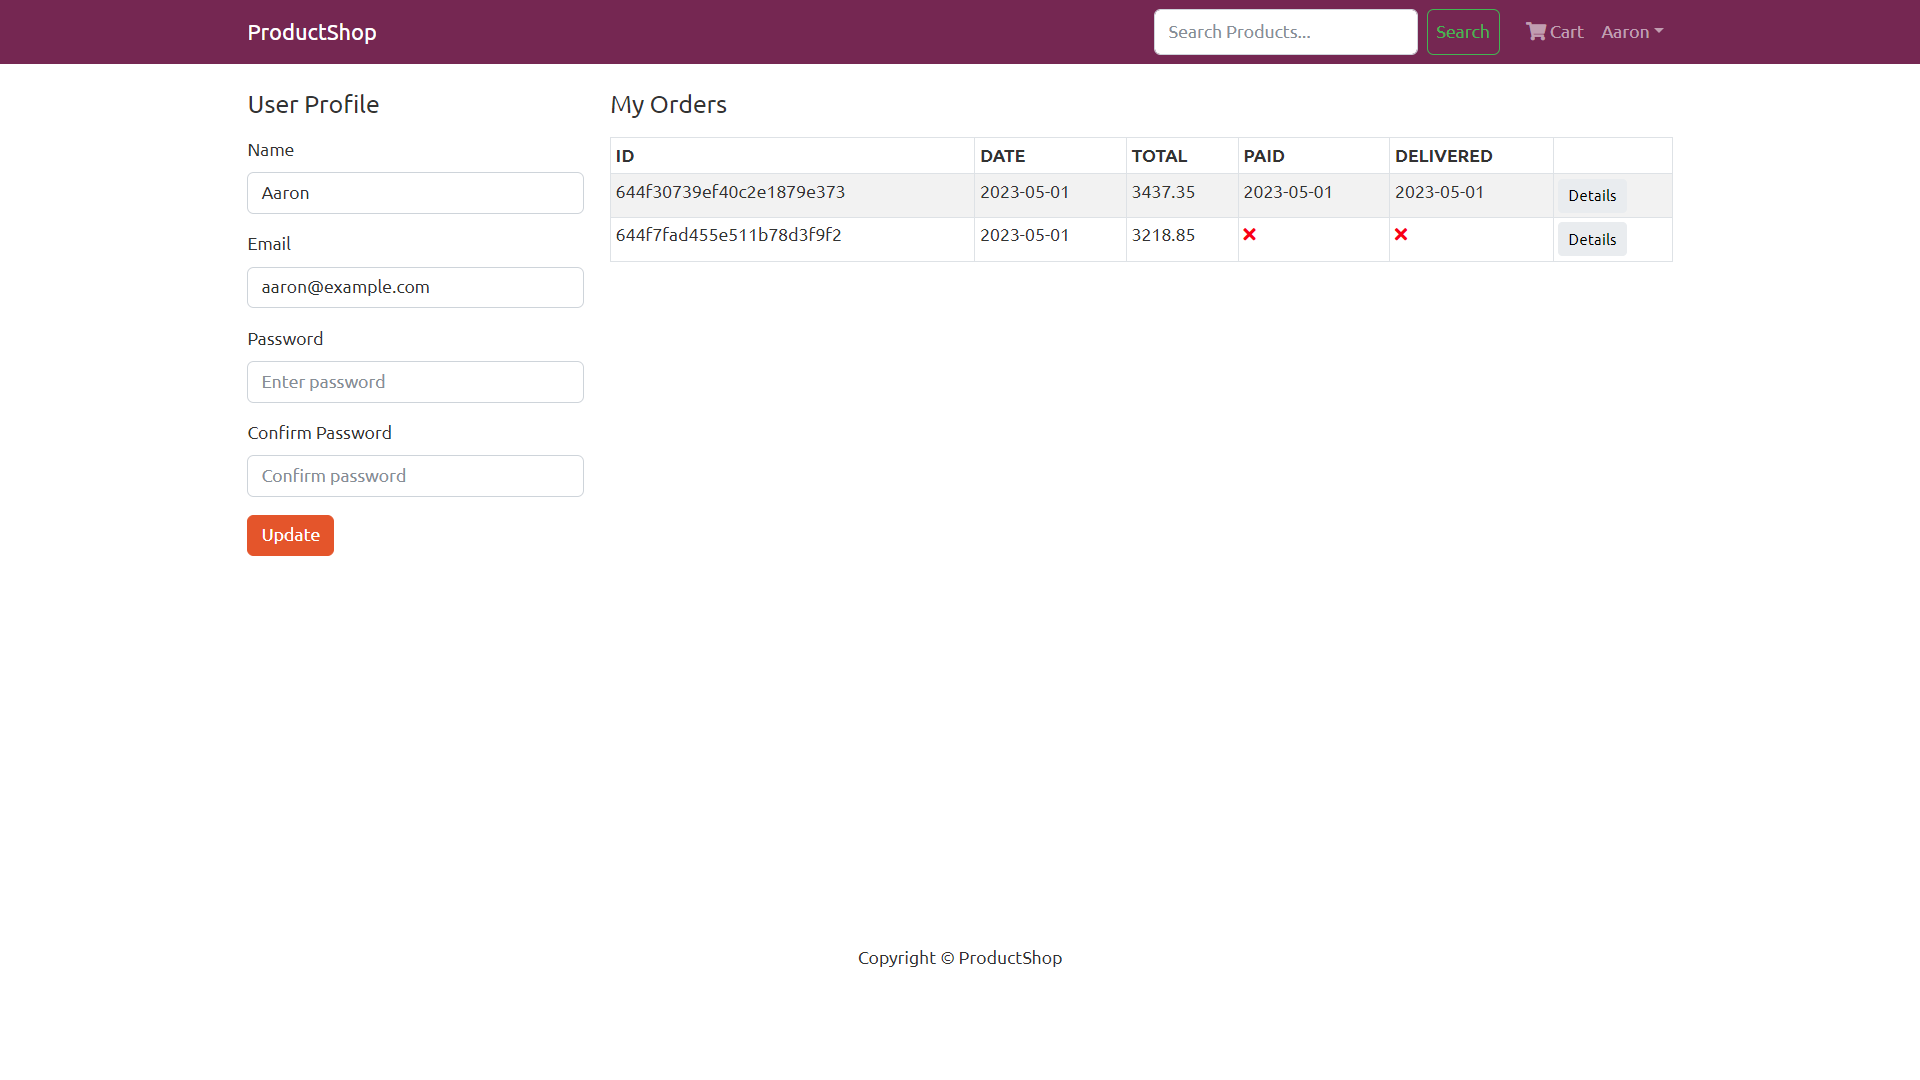Expand the Aaron user dropdown
Image resolution: width=1920 pixels, height=1080 pixels.
1632,32
